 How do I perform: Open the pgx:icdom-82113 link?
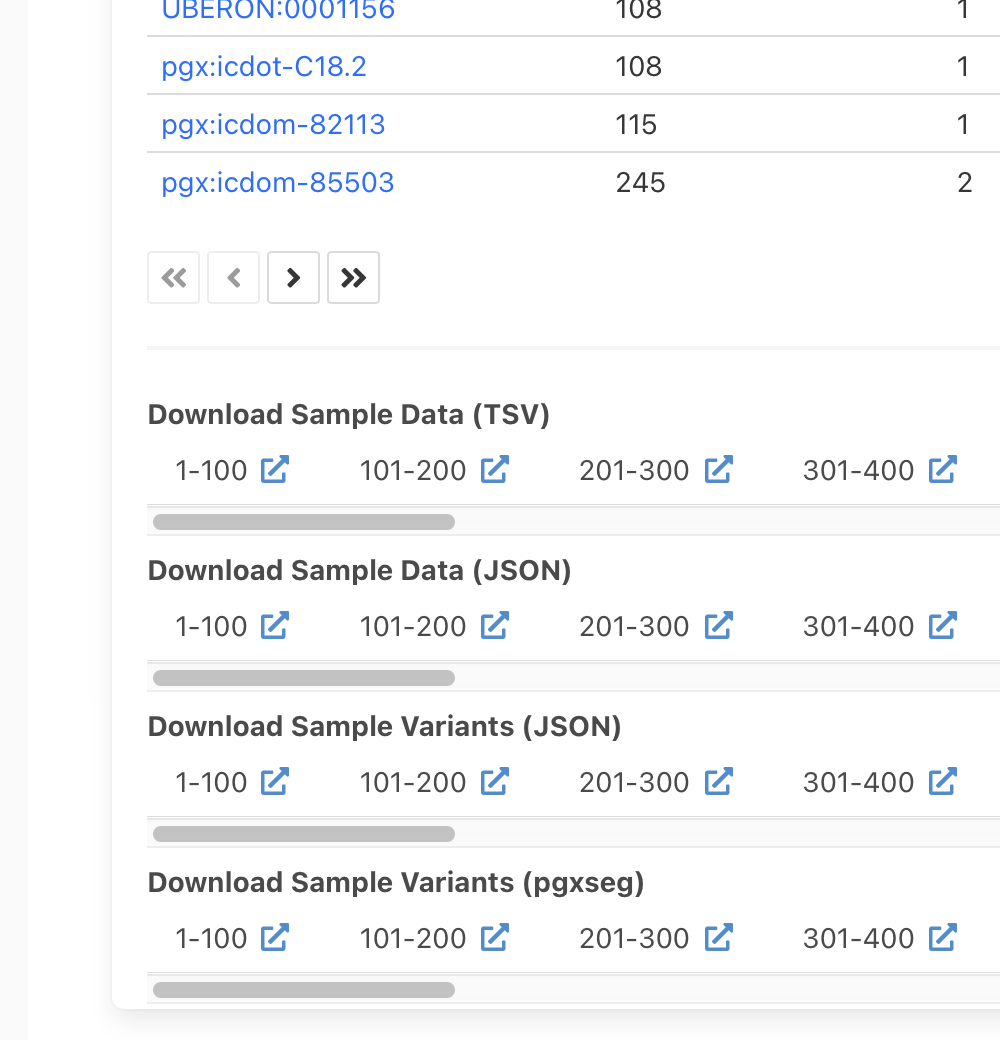pyautogui.click(x=273, y=125)
